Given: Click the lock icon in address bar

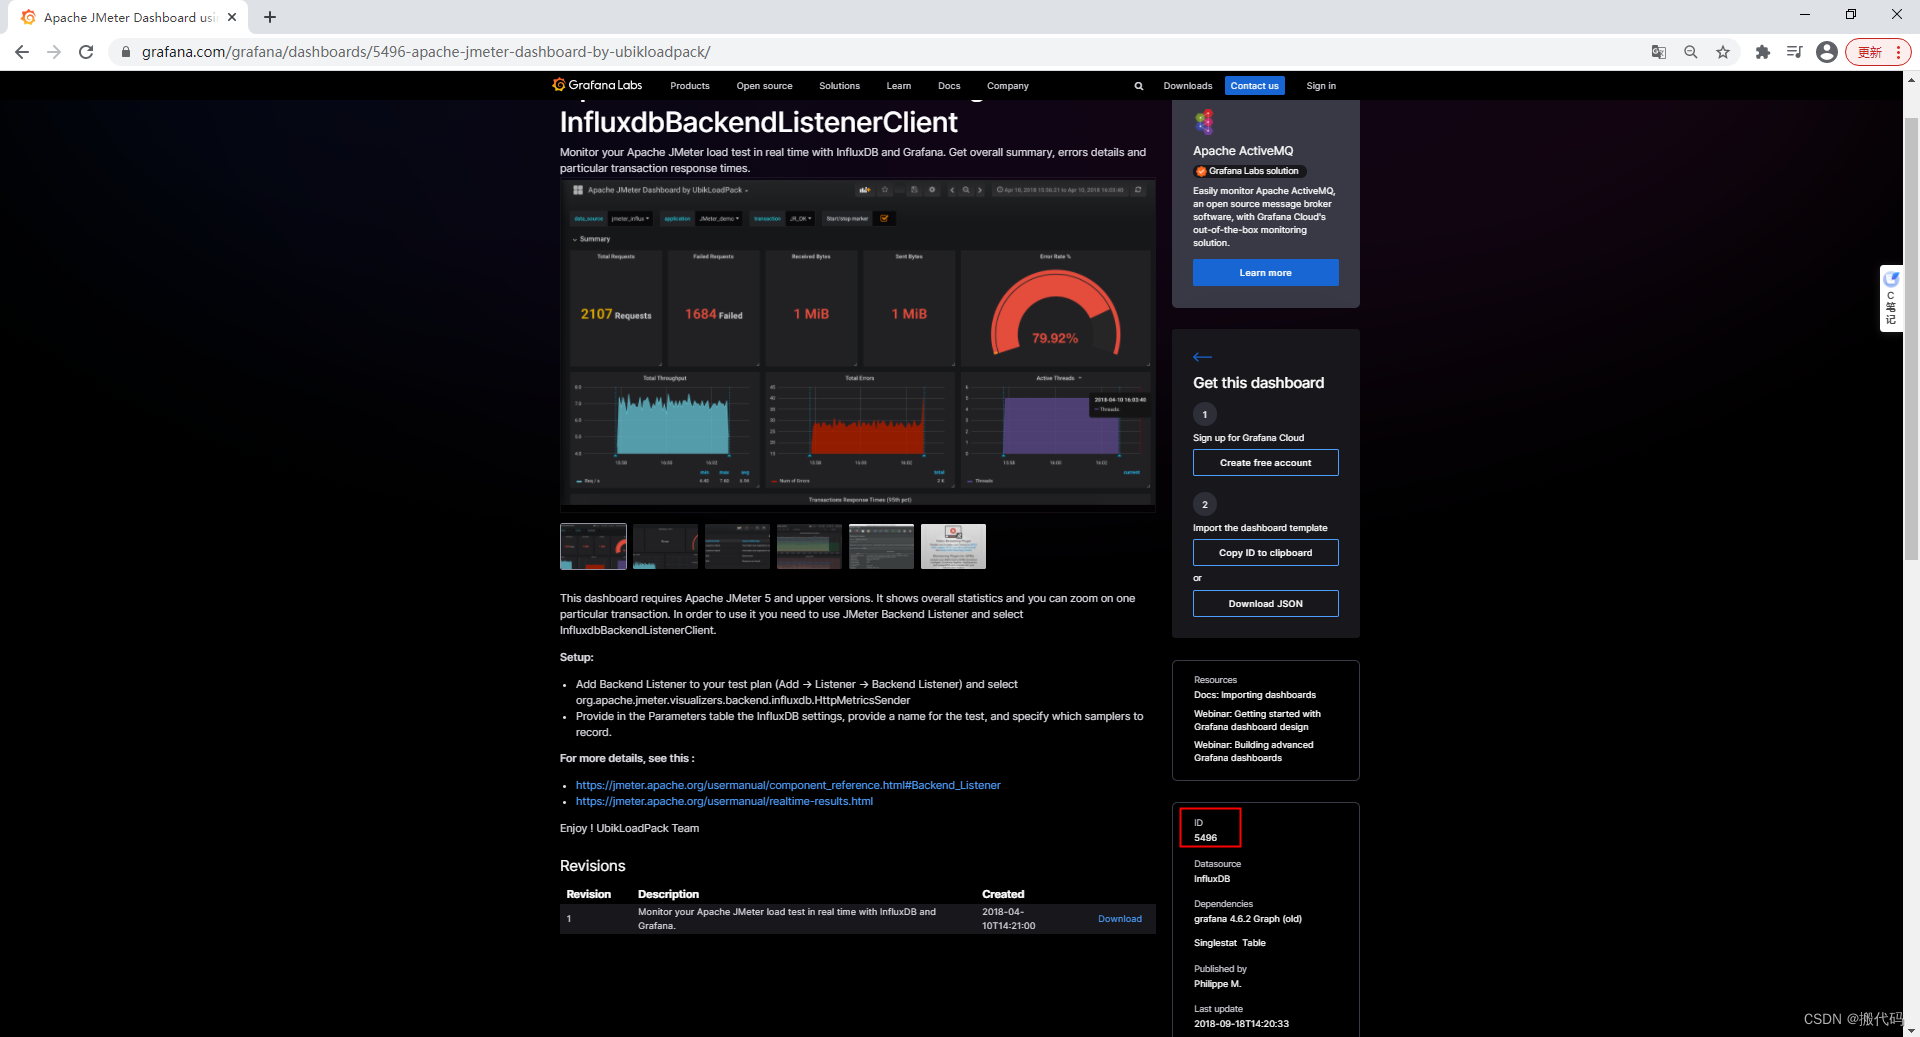Looking at the screenshot, I should [x=125, y=52].
